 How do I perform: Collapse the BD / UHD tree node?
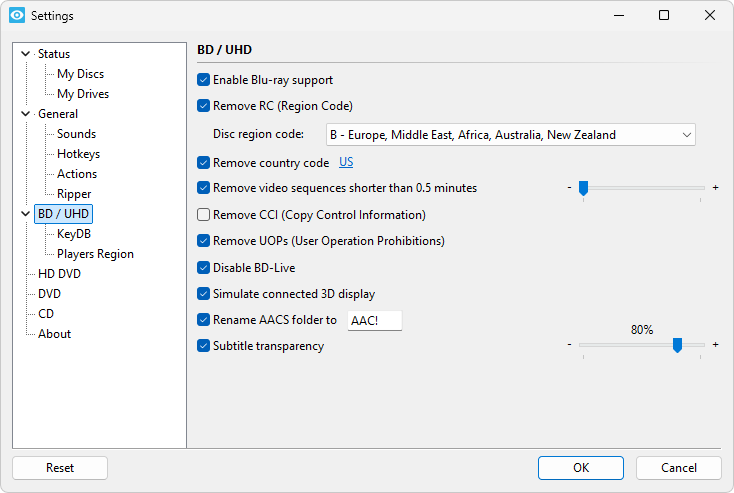pos(26,214)
